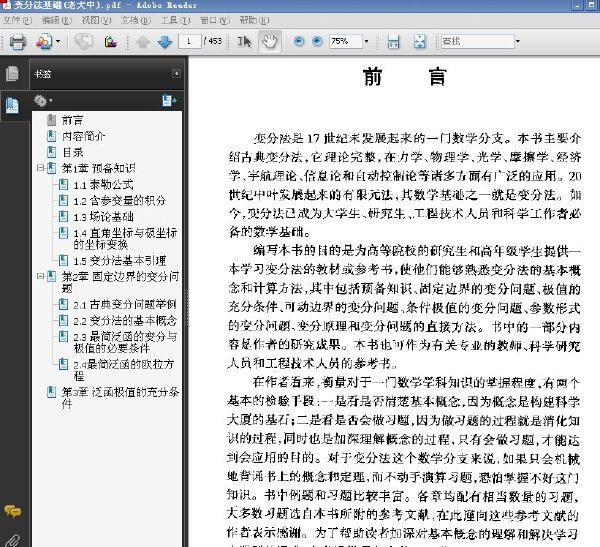This screenshot has width=600, height=547.
Task: Click the expand current bookmark icon
Action: tap(169, 101)
